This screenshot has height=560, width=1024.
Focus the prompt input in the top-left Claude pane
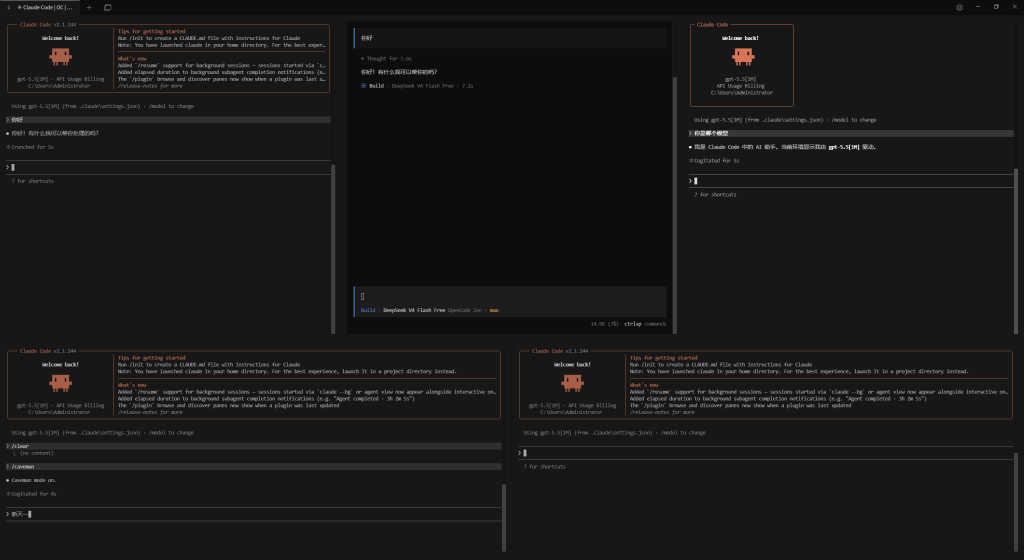(168, 168)
